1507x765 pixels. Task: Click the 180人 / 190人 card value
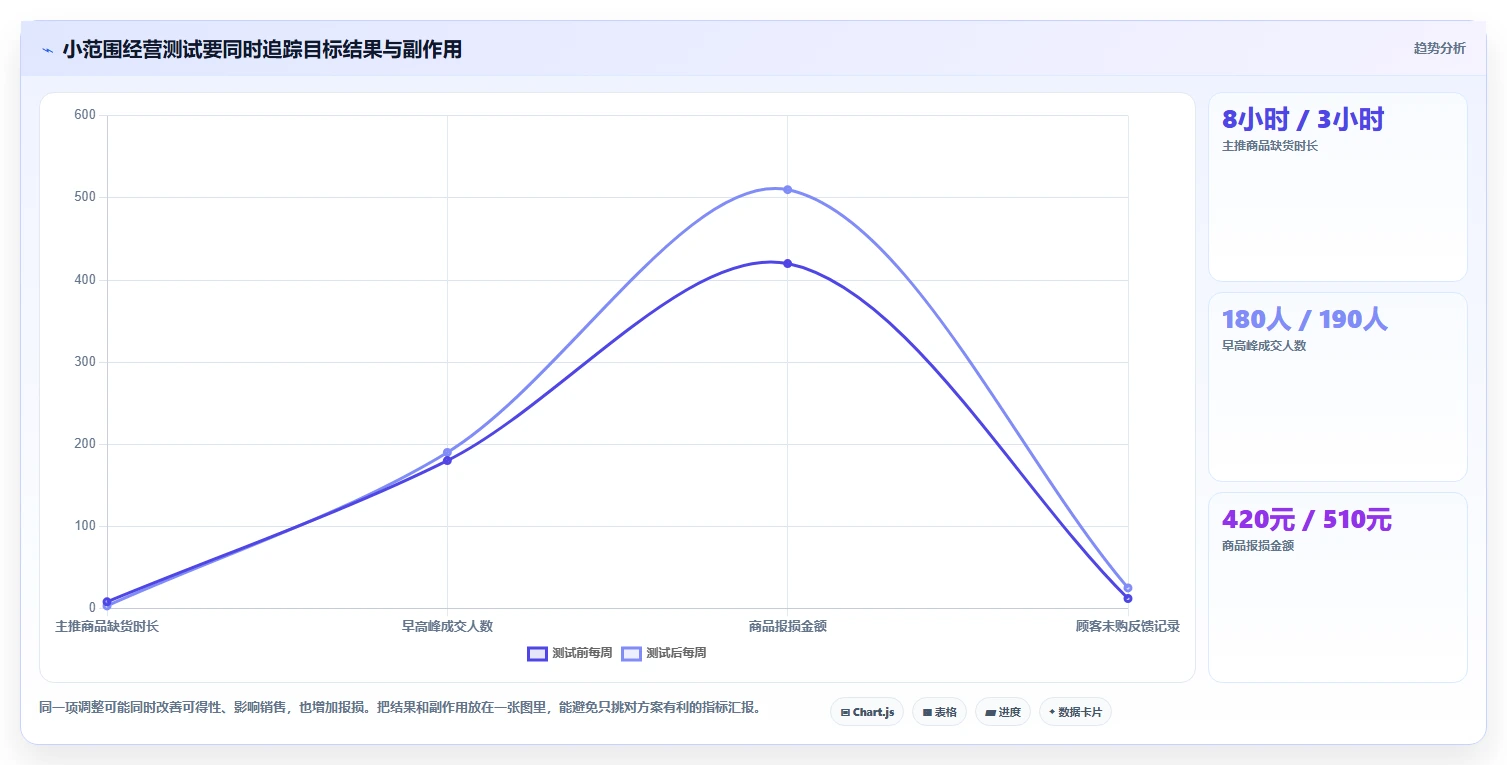pyautogui.click(x=1305, y=320)
